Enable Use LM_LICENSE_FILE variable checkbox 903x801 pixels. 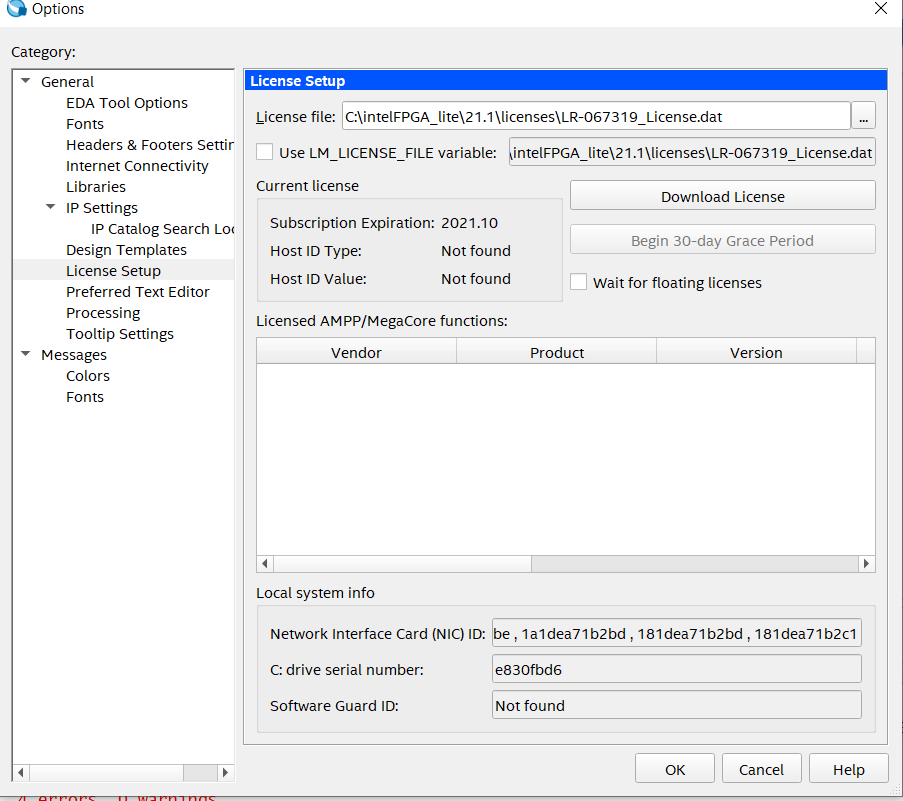(x=264, y=152)
